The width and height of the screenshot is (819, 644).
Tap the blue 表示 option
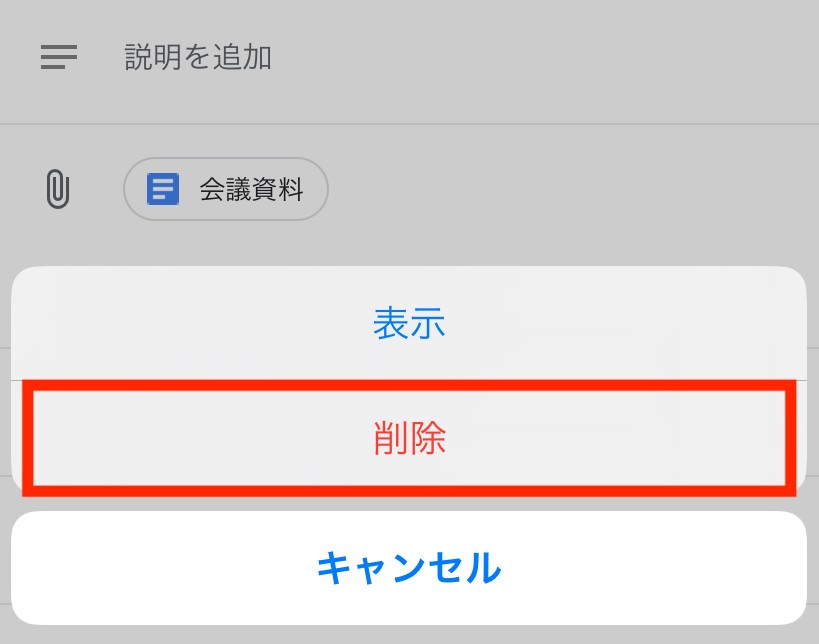[x=409, y=323]
